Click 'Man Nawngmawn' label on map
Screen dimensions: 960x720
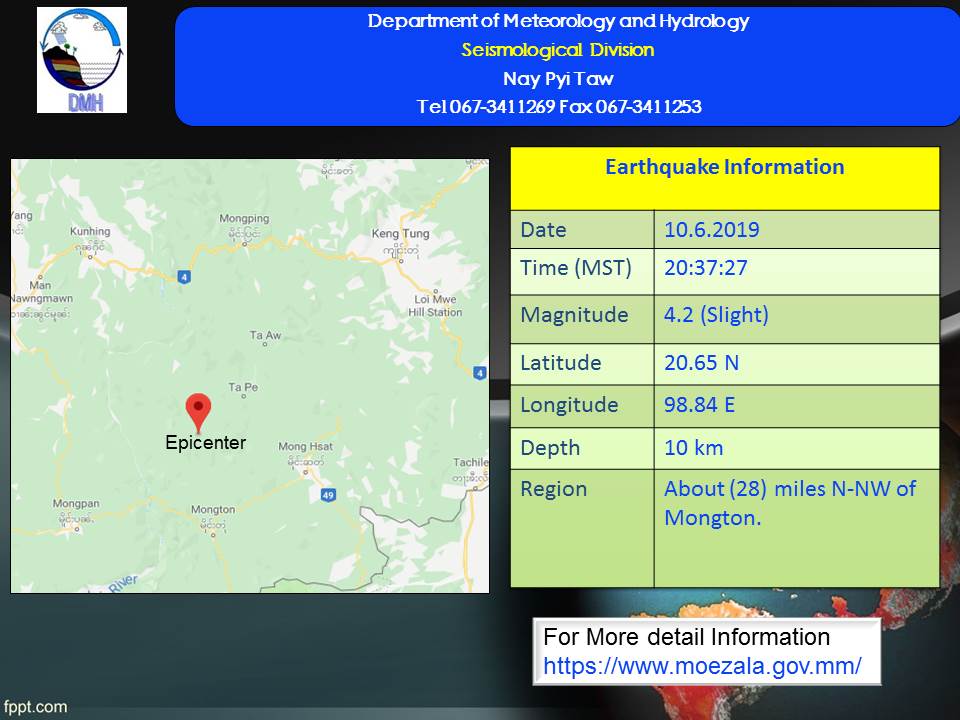41,292
